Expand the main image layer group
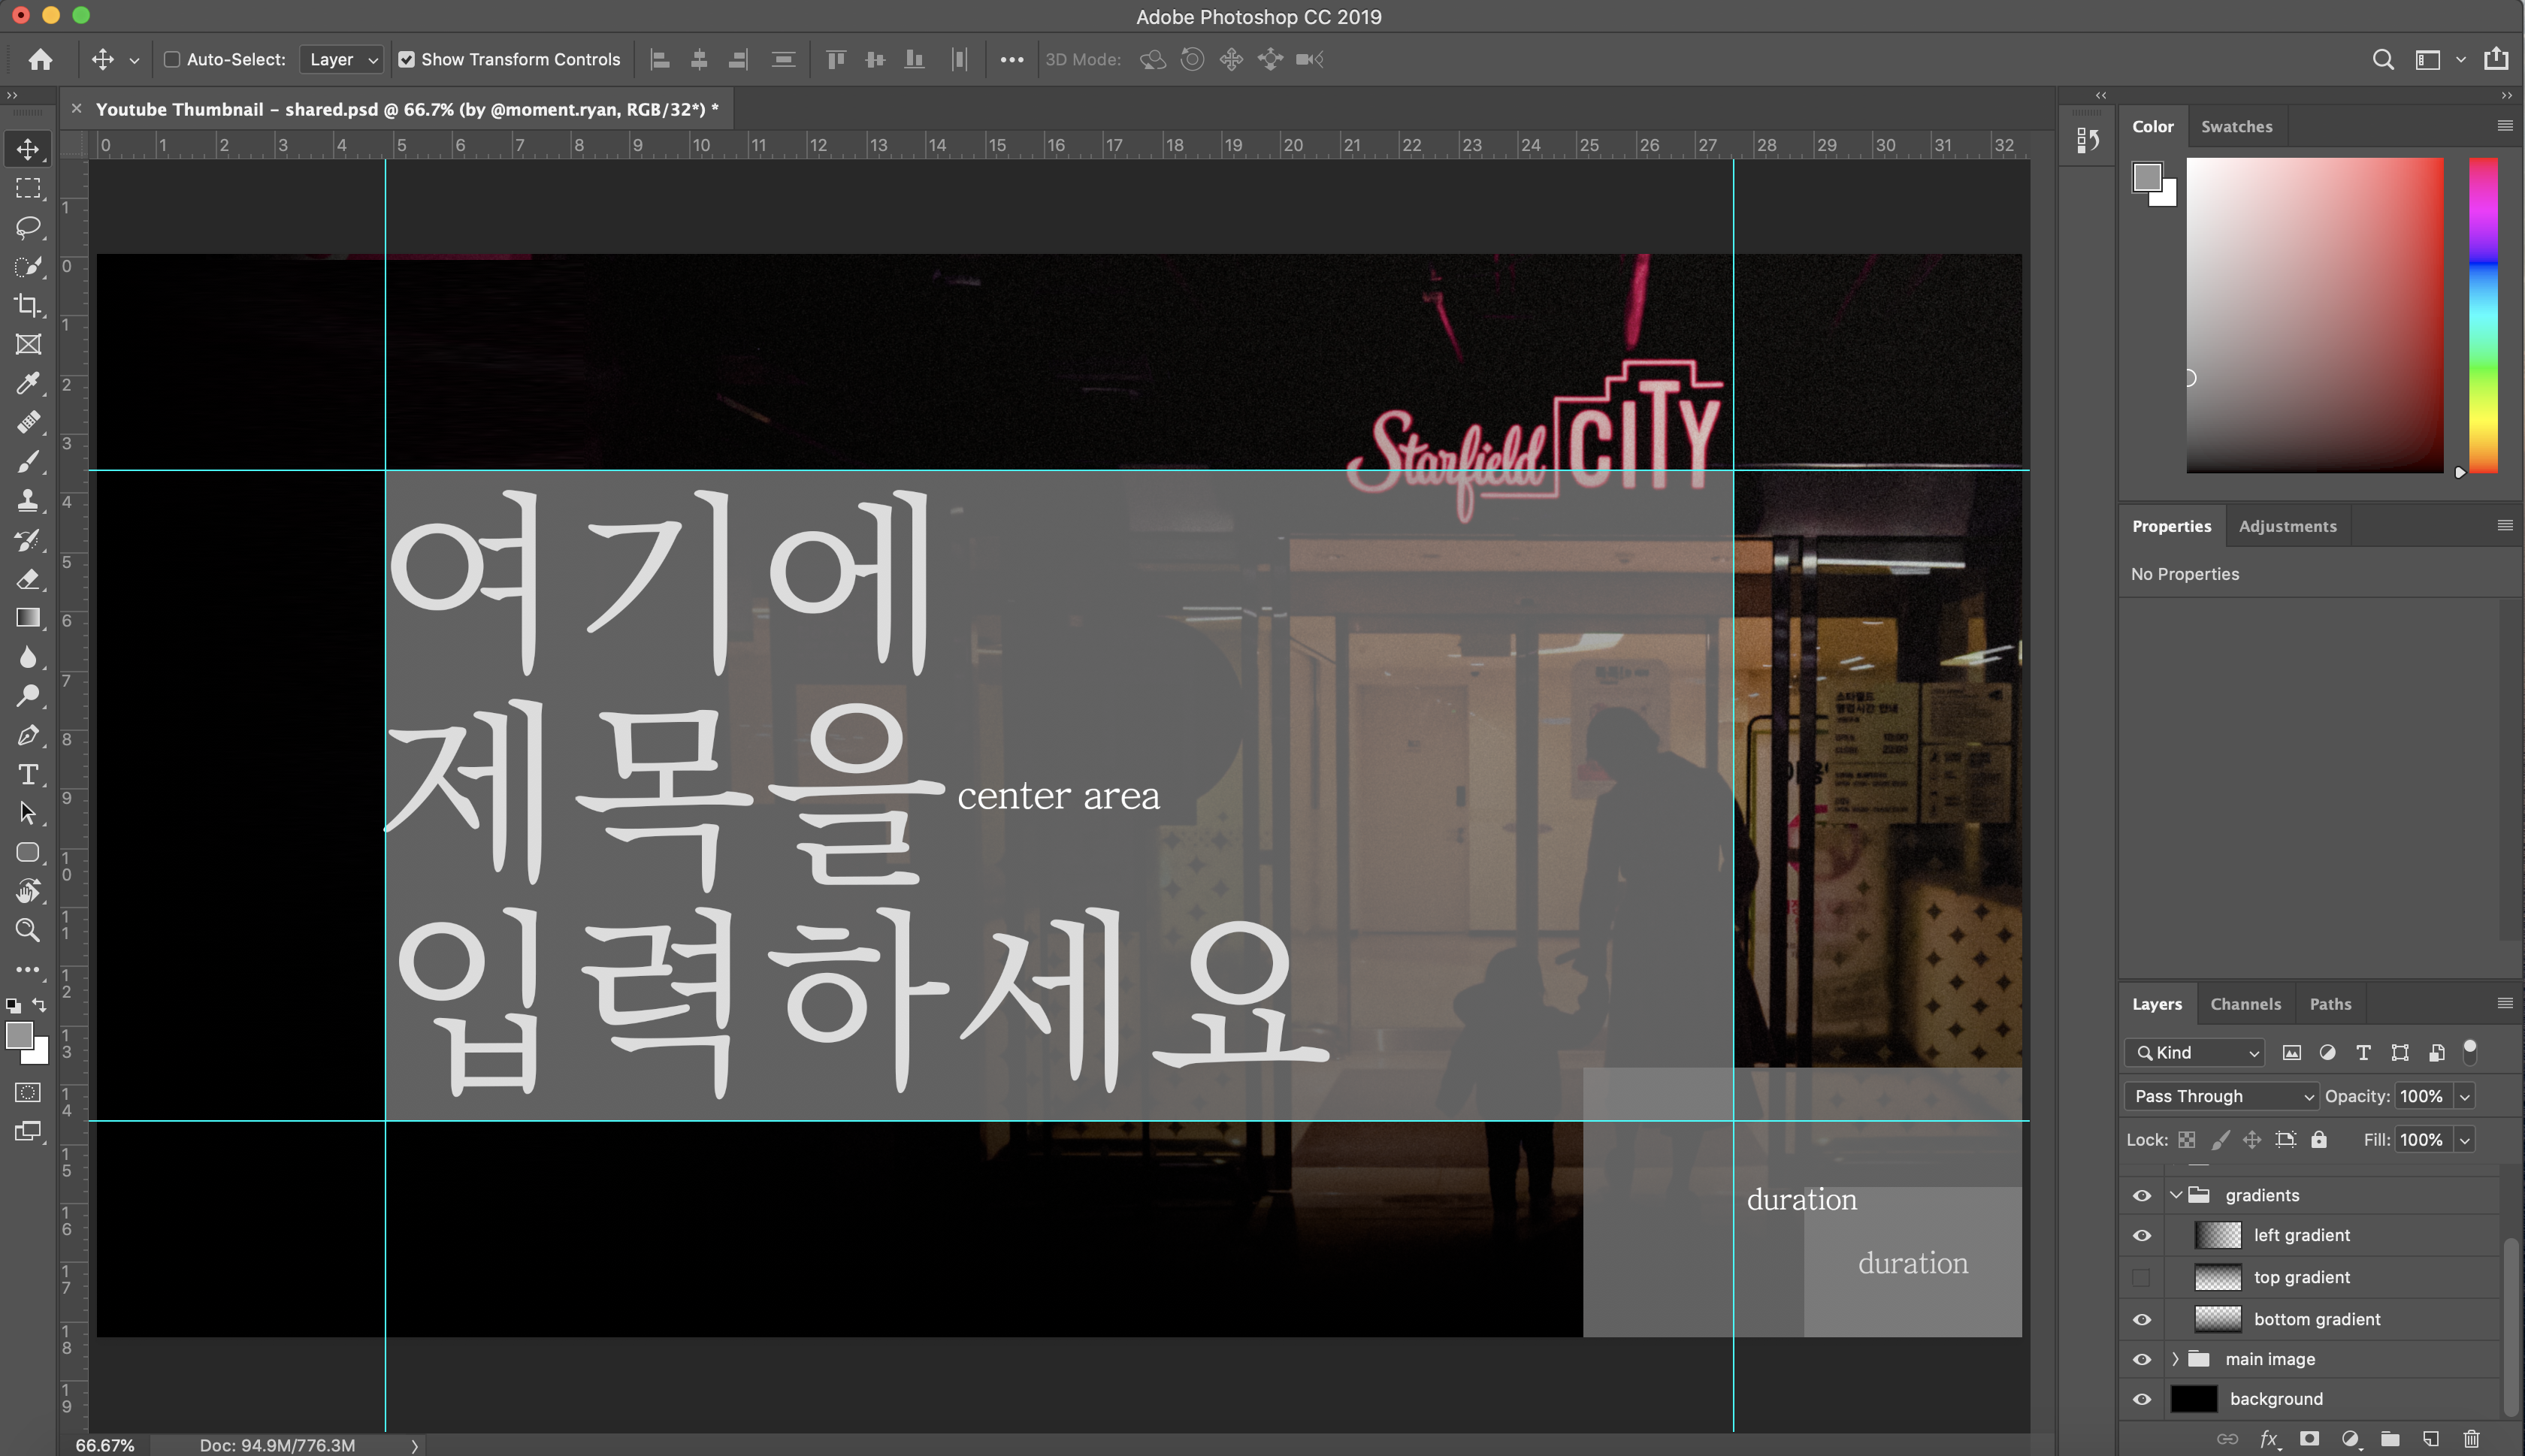 pyautogui.click(x=2175, y=1359)
